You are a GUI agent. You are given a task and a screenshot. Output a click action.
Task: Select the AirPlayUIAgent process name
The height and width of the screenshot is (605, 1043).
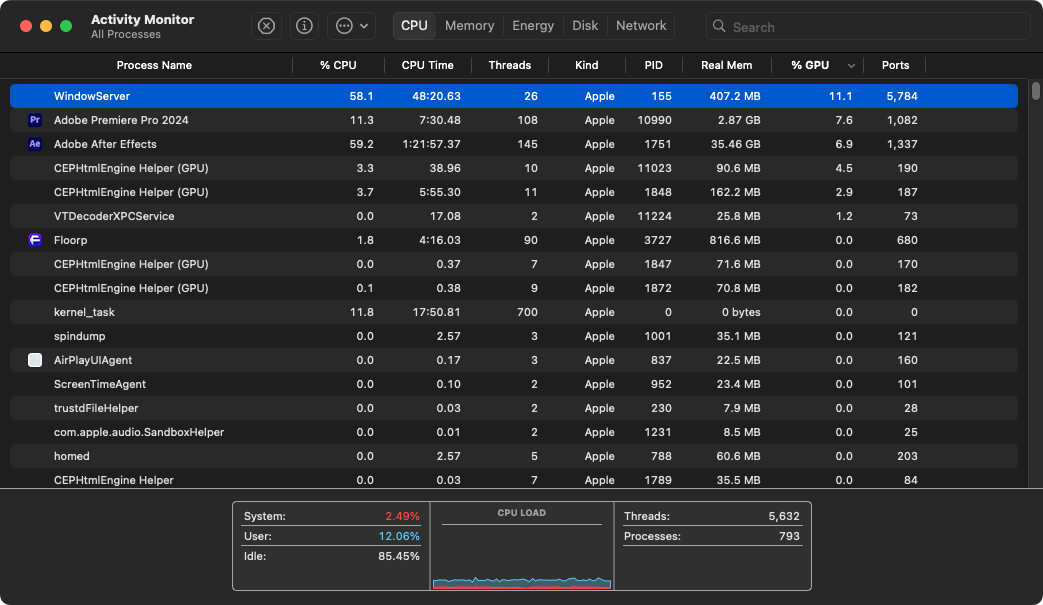[x=92, y=360]
